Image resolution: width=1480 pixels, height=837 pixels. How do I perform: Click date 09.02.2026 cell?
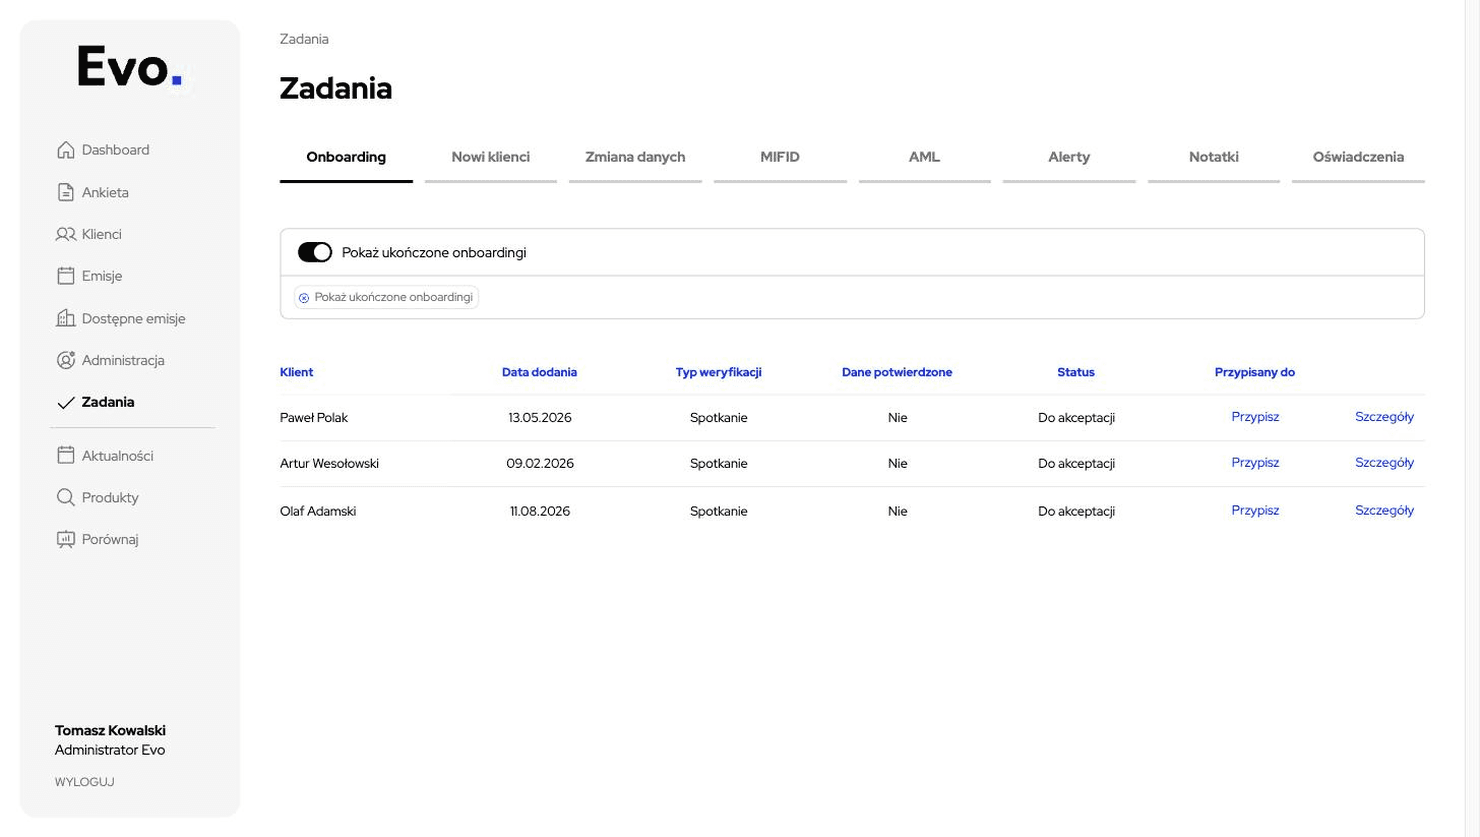(540, 464)
